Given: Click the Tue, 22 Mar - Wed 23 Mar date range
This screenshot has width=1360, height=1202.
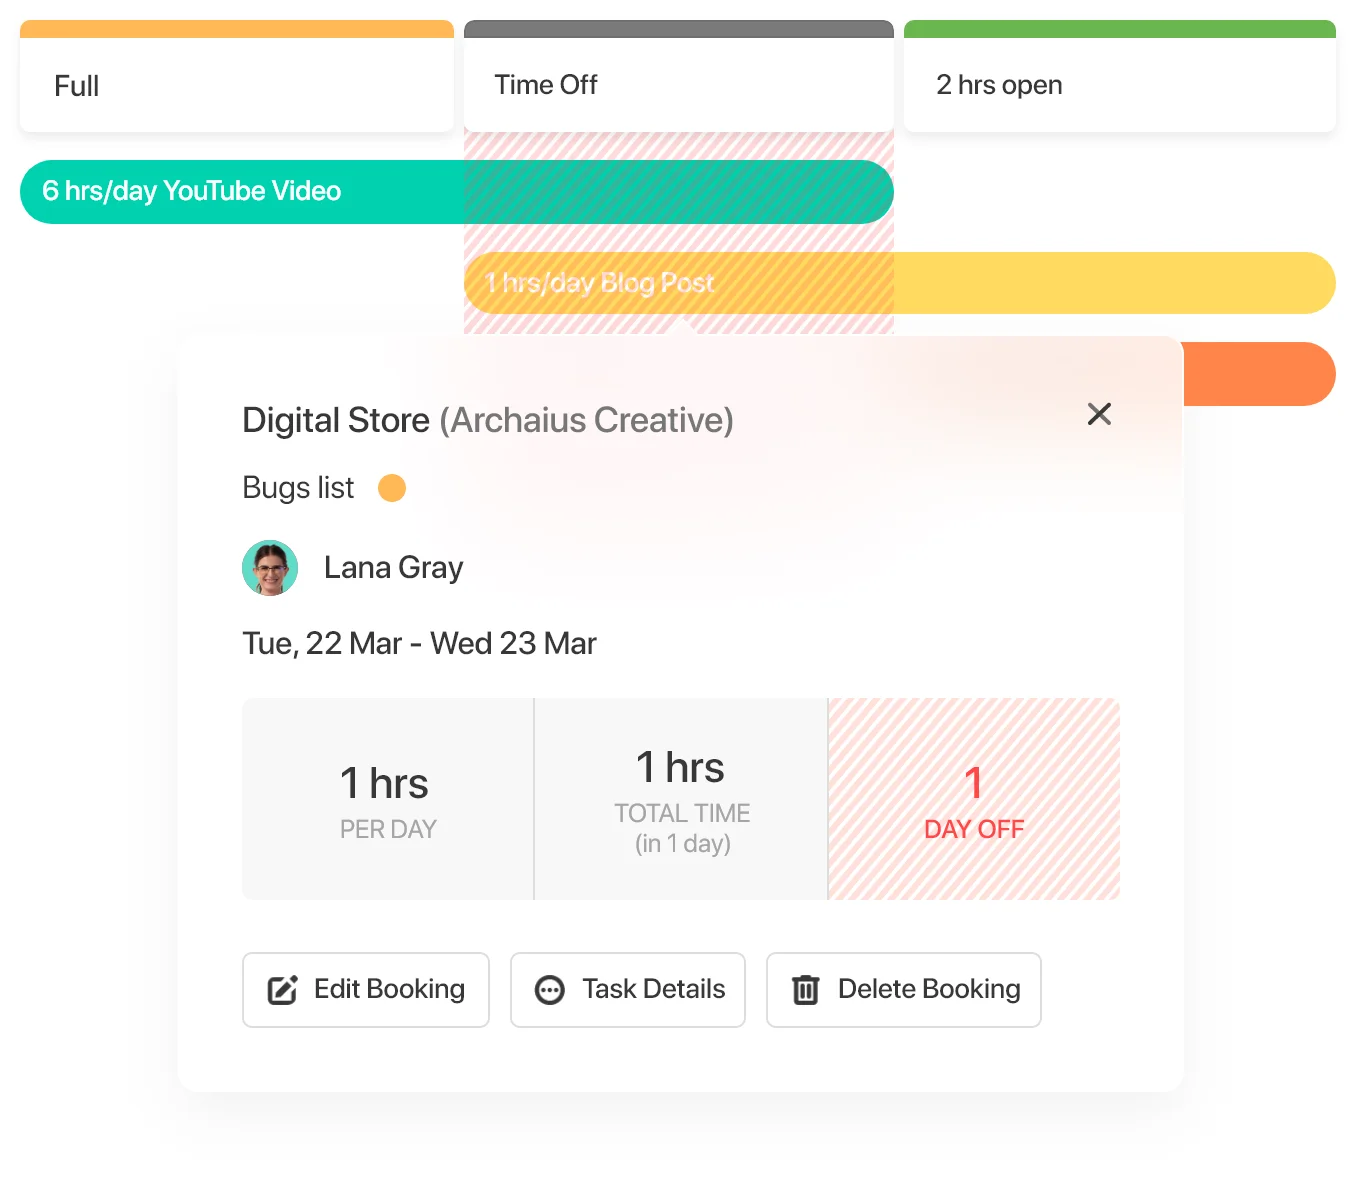Looking at the screenshot, I should click(419, 643).
